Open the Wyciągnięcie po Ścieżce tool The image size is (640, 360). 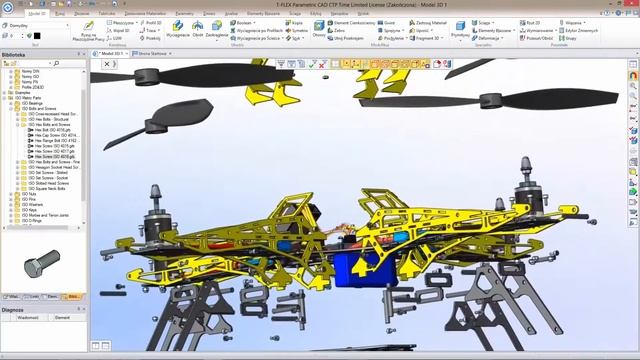[x=256, y=38]
